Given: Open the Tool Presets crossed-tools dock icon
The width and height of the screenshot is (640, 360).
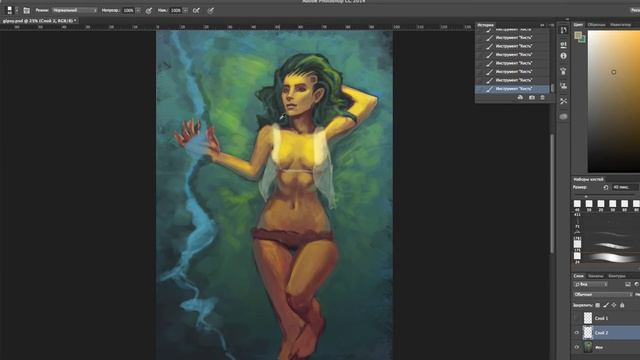Looking at the screenshot, I should click(563, 101).
